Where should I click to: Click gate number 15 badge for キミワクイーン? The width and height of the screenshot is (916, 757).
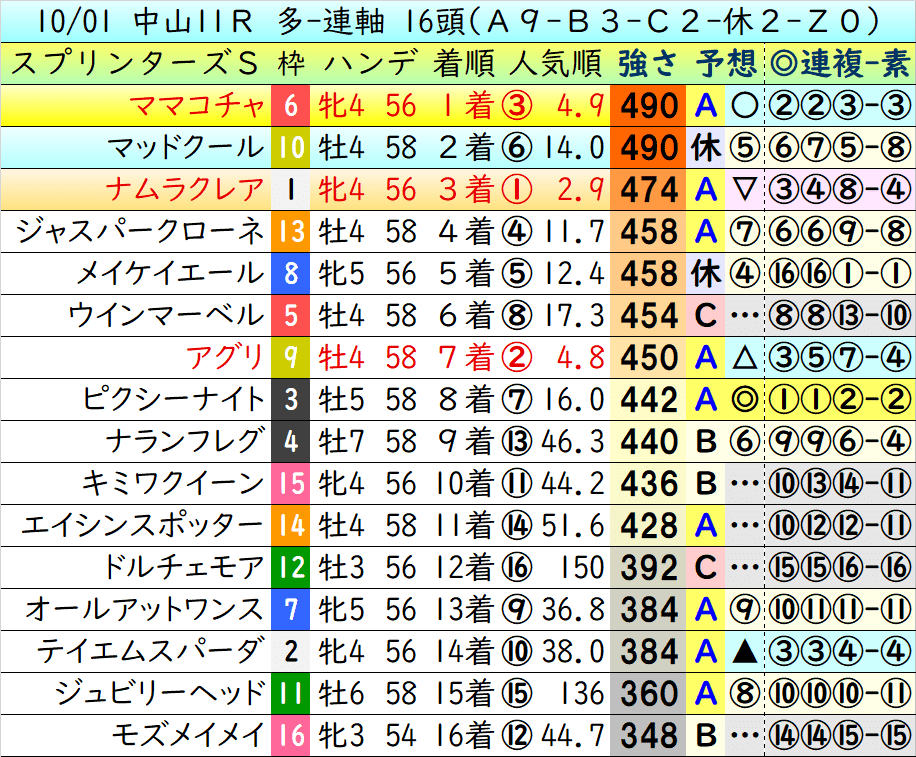click(x=290, y=484)
